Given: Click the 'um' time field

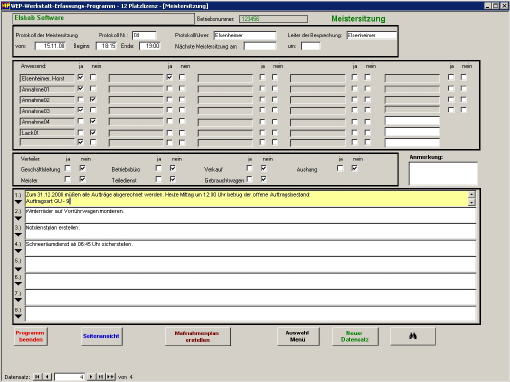Looking at the screenshot, I should [x=310, y=46].
